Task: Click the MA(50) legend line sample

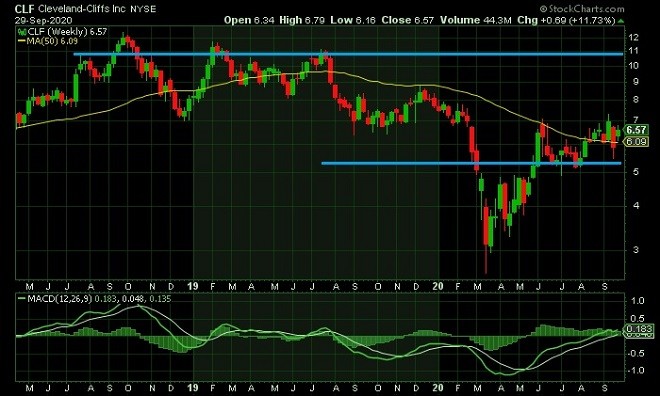Action: (x=22, y=41)
